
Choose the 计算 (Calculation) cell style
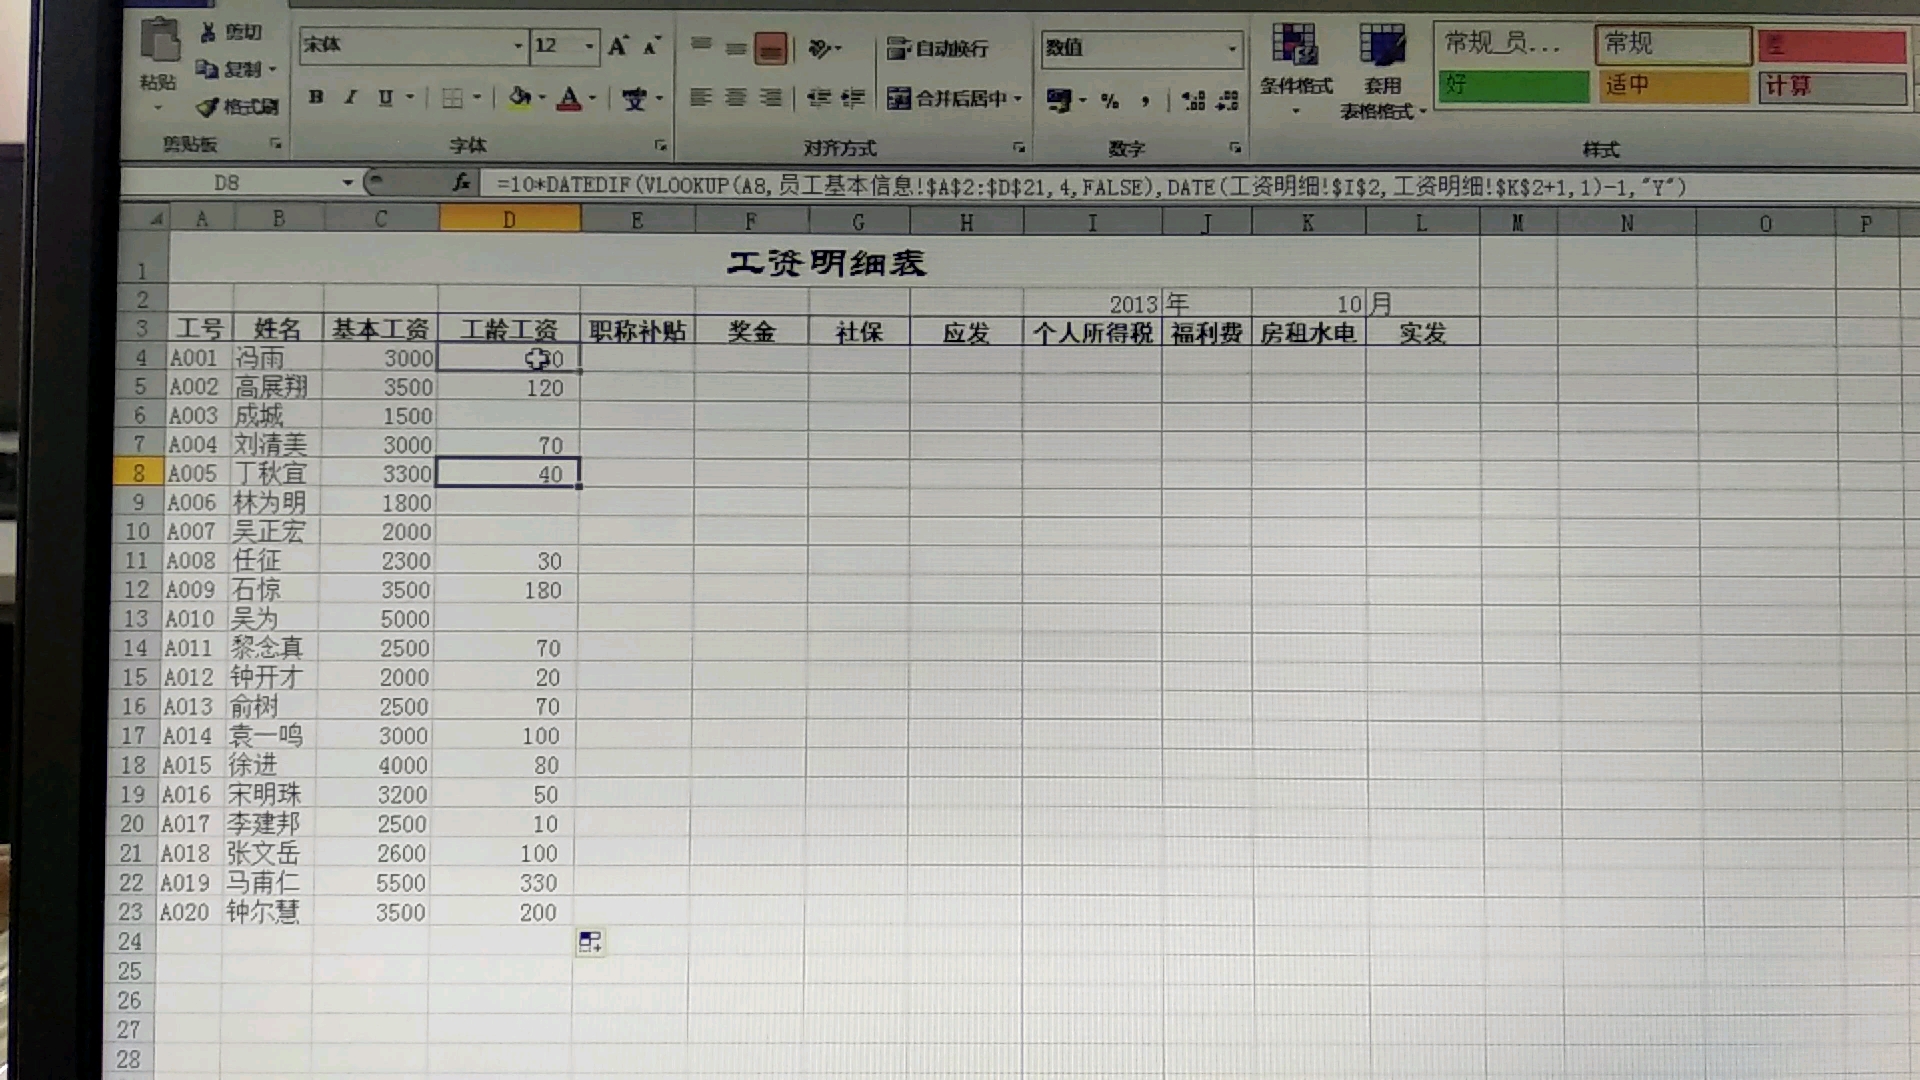click(1832, 87)
